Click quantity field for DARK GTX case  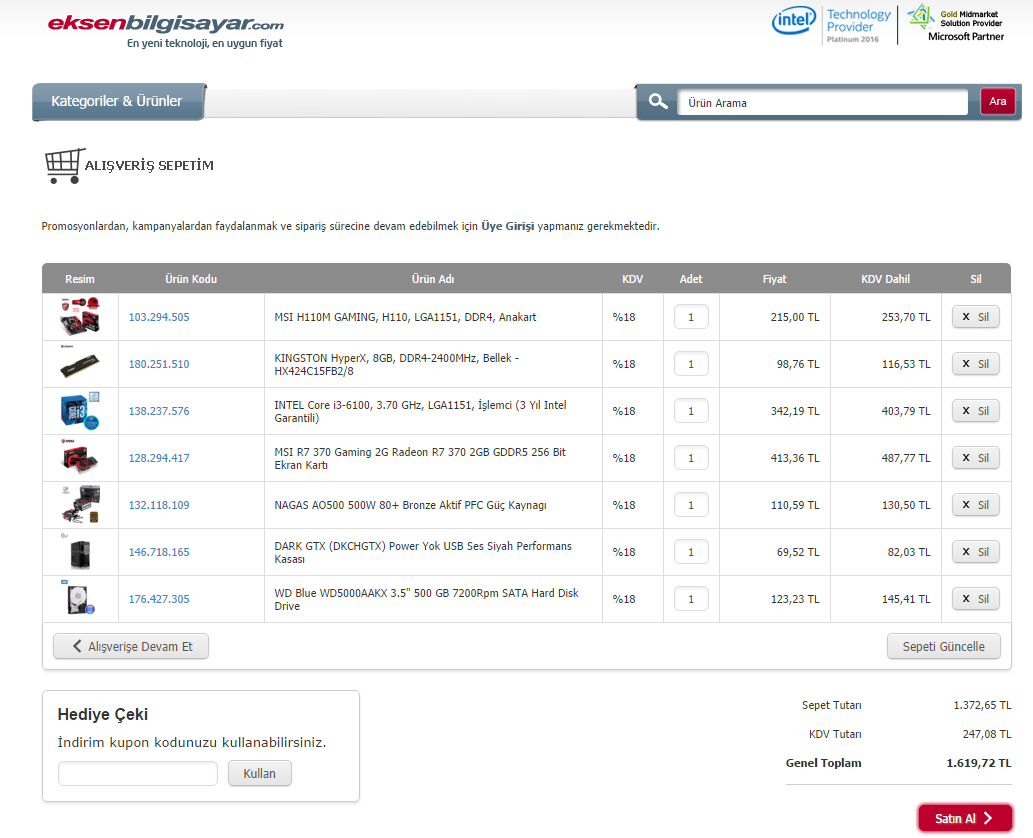tap(691, 552)
